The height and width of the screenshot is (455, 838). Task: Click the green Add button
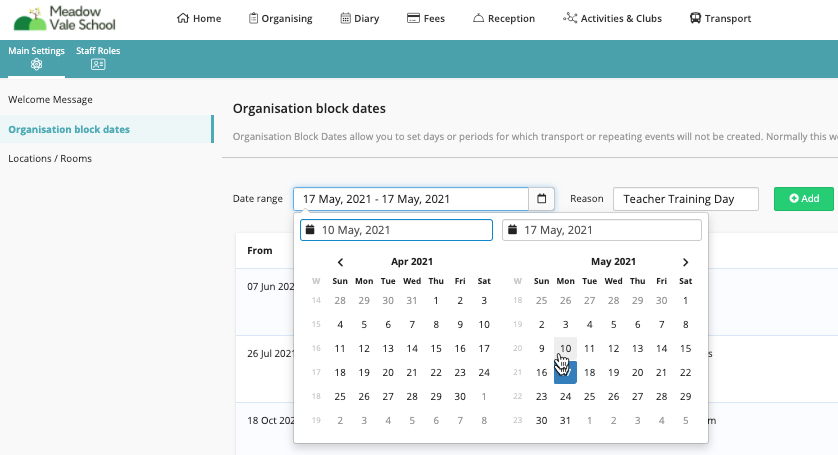coord(804,199)
